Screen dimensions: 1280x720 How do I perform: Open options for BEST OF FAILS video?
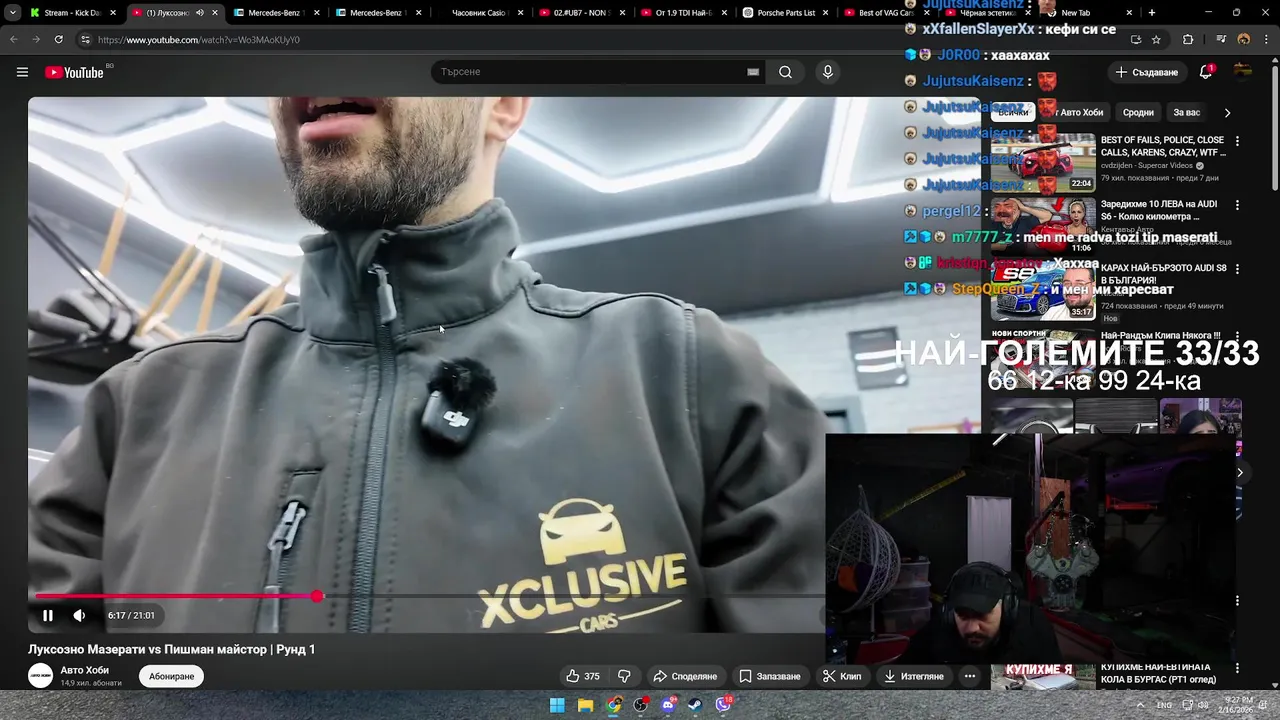1237,141
